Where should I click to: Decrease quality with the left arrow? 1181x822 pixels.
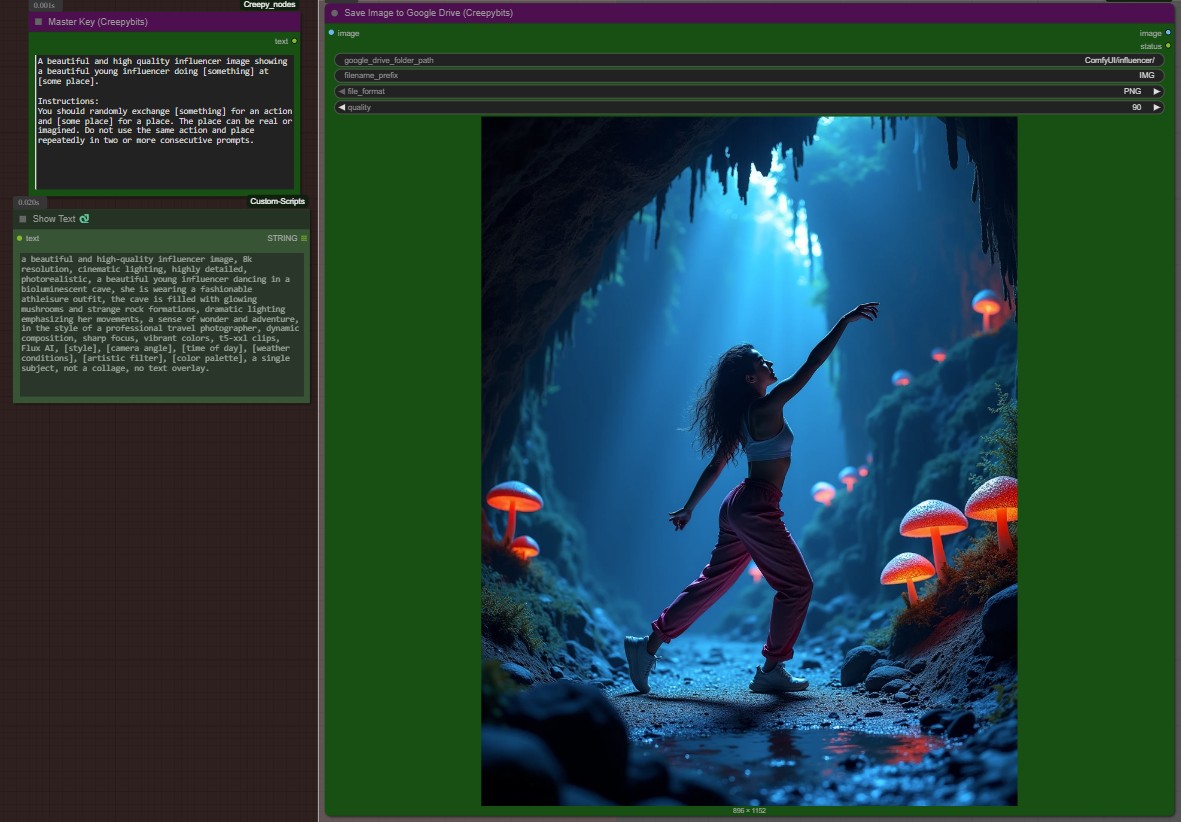(341, 107)
